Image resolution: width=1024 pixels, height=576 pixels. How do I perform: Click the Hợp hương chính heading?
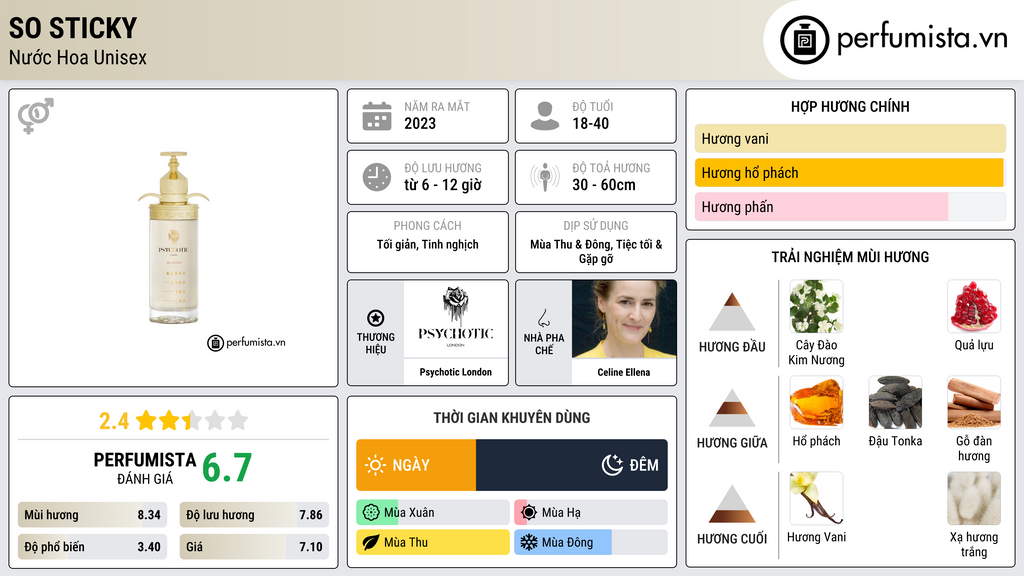pos(850,106)
